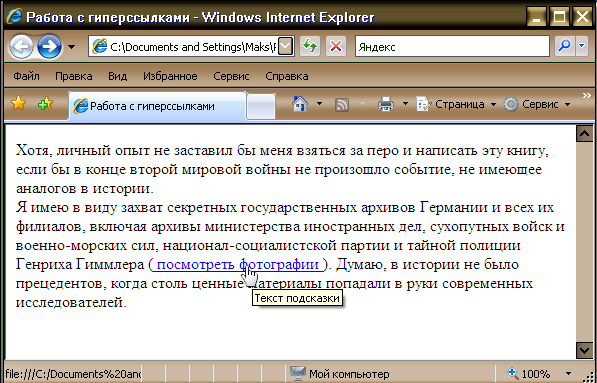Click the Forward navigation arrow
597x383 pixels.
(49, 47)
